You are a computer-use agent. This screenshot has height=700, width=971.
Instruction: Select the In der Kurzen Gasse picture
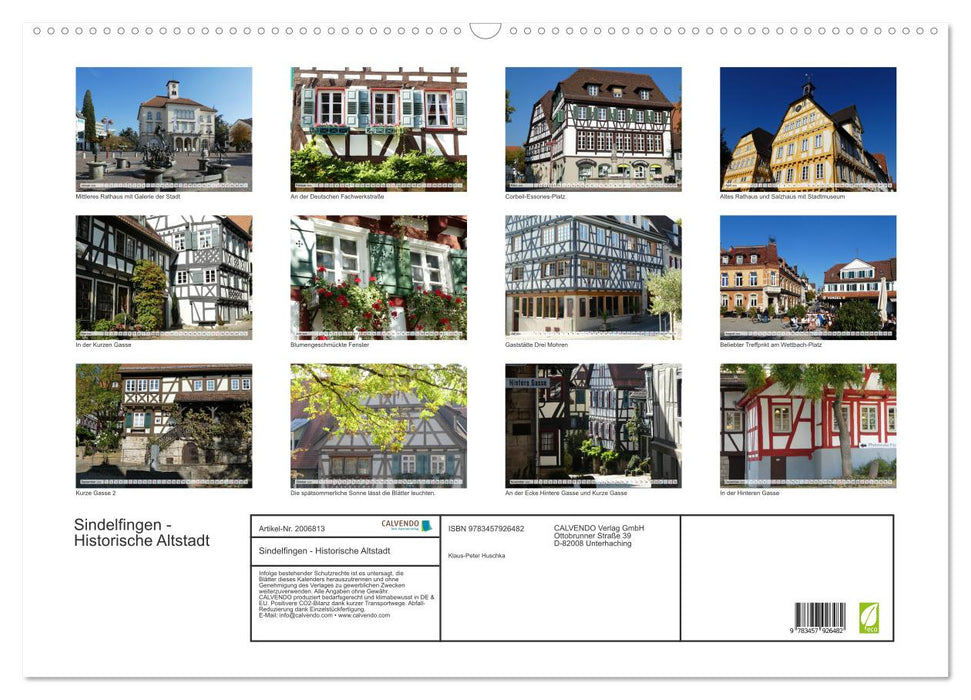(x=163, y=276)
